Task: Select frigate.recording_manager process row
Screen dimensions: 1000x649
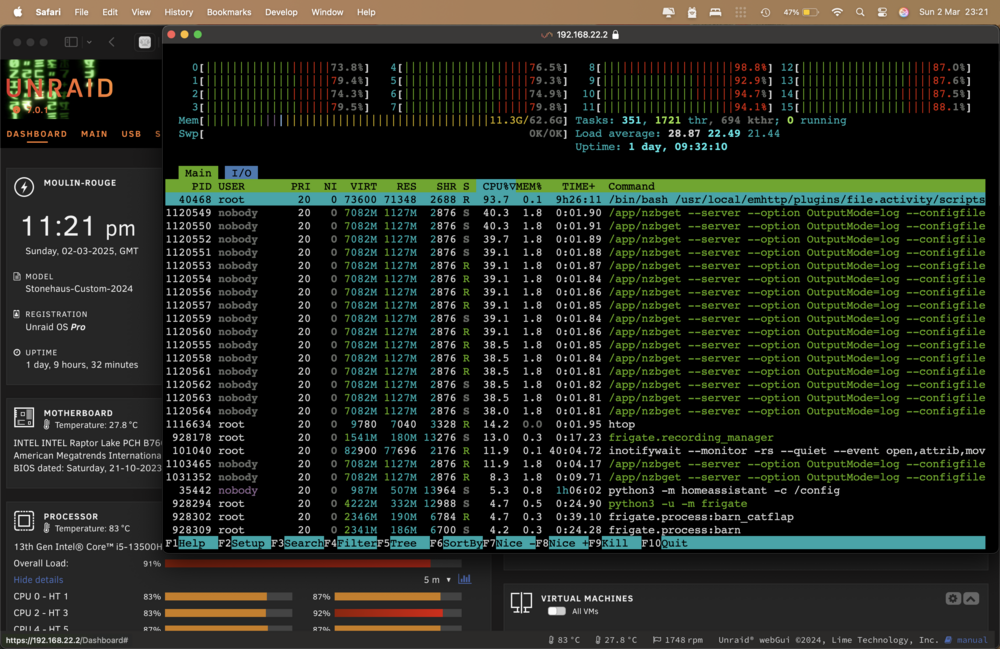Action: pos(575,437)
